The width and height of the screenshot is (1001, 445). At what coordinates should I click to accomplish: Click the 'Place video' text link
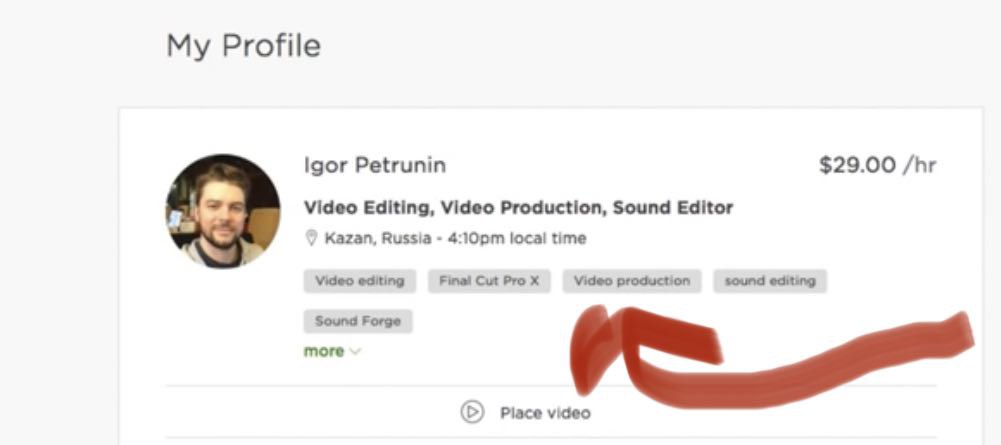point(545,413)
